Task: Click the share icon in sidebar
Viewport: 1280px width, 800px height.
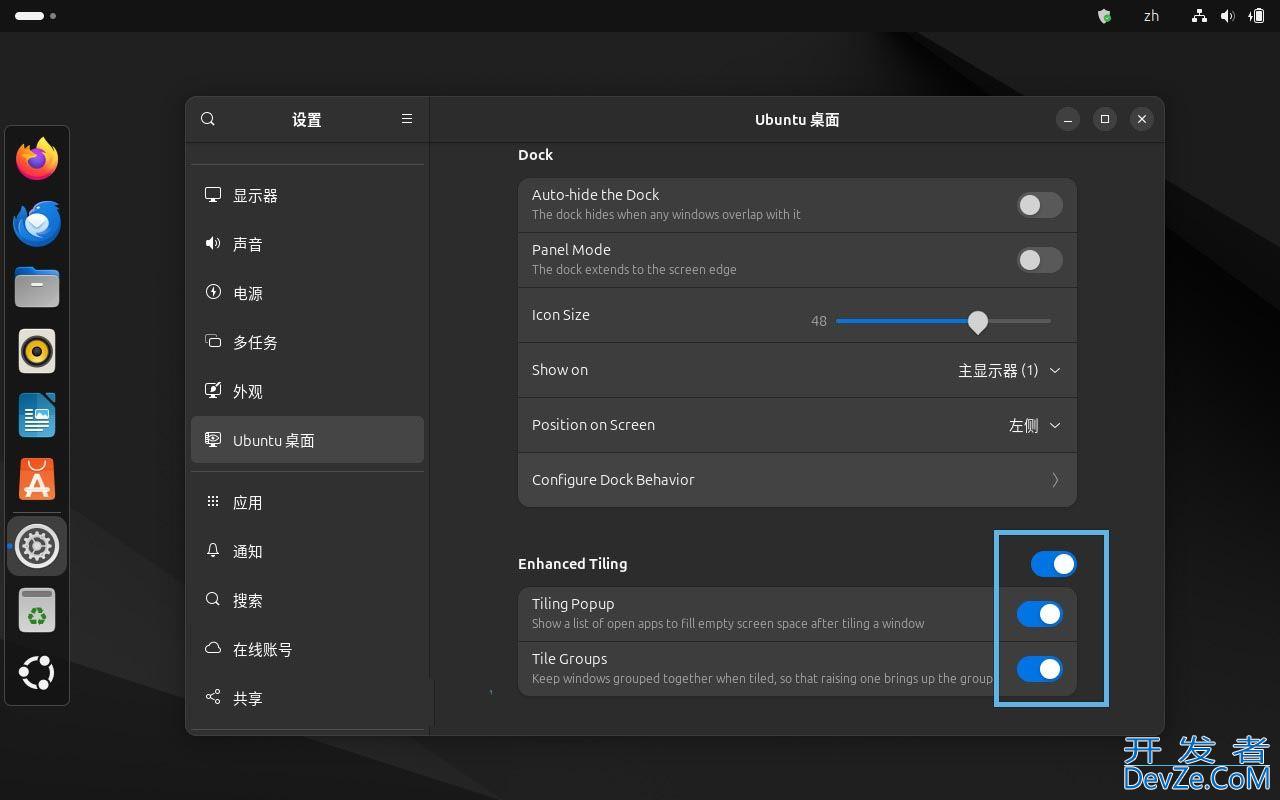Action: (213, 697)
